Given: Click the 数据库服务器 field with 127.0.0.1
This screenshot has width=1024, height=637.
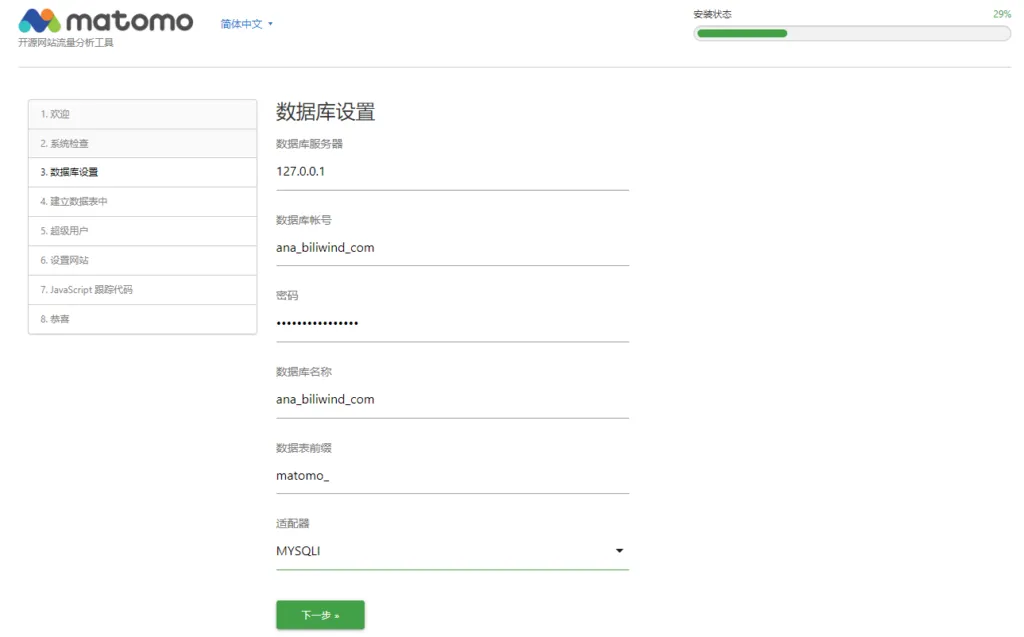Looking at the screenshot, I should click(x=451, y=171).
